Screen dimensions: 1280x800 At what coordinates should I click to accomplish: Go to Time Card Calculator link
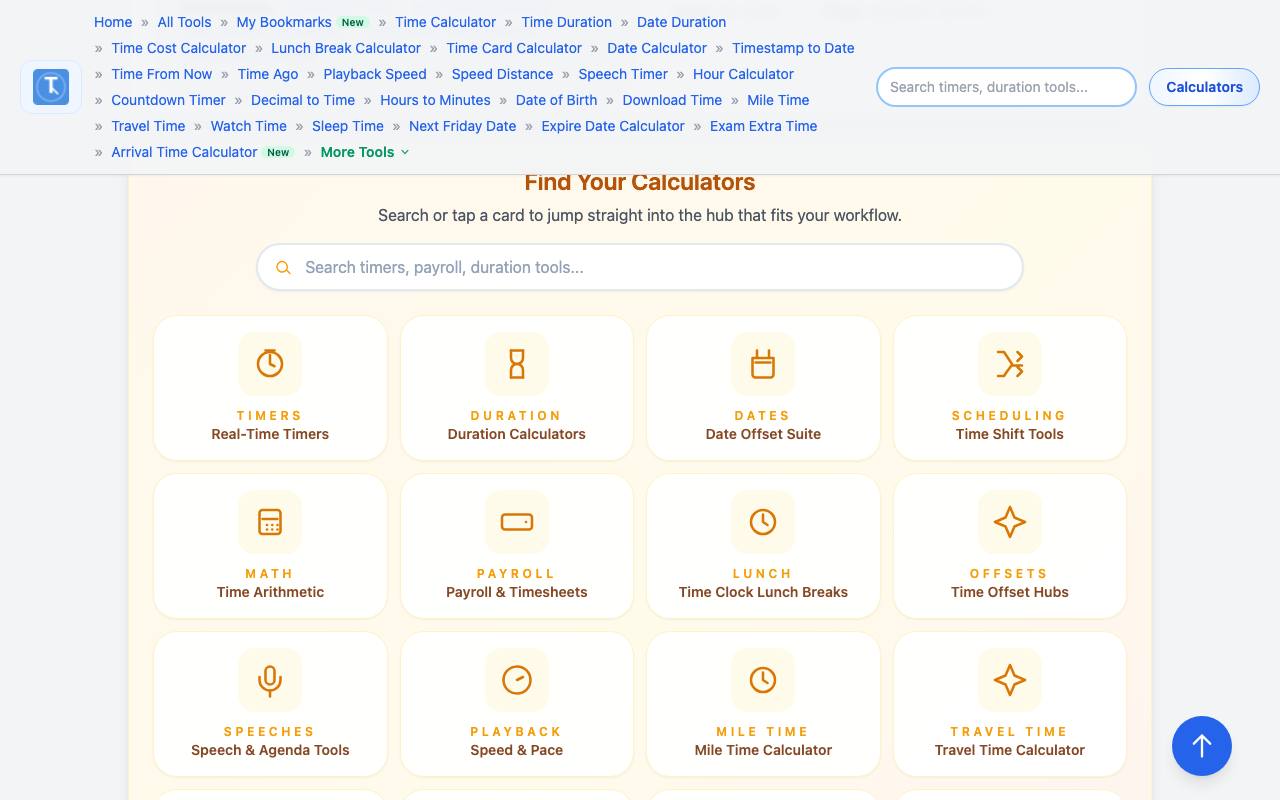pos(514,48)
